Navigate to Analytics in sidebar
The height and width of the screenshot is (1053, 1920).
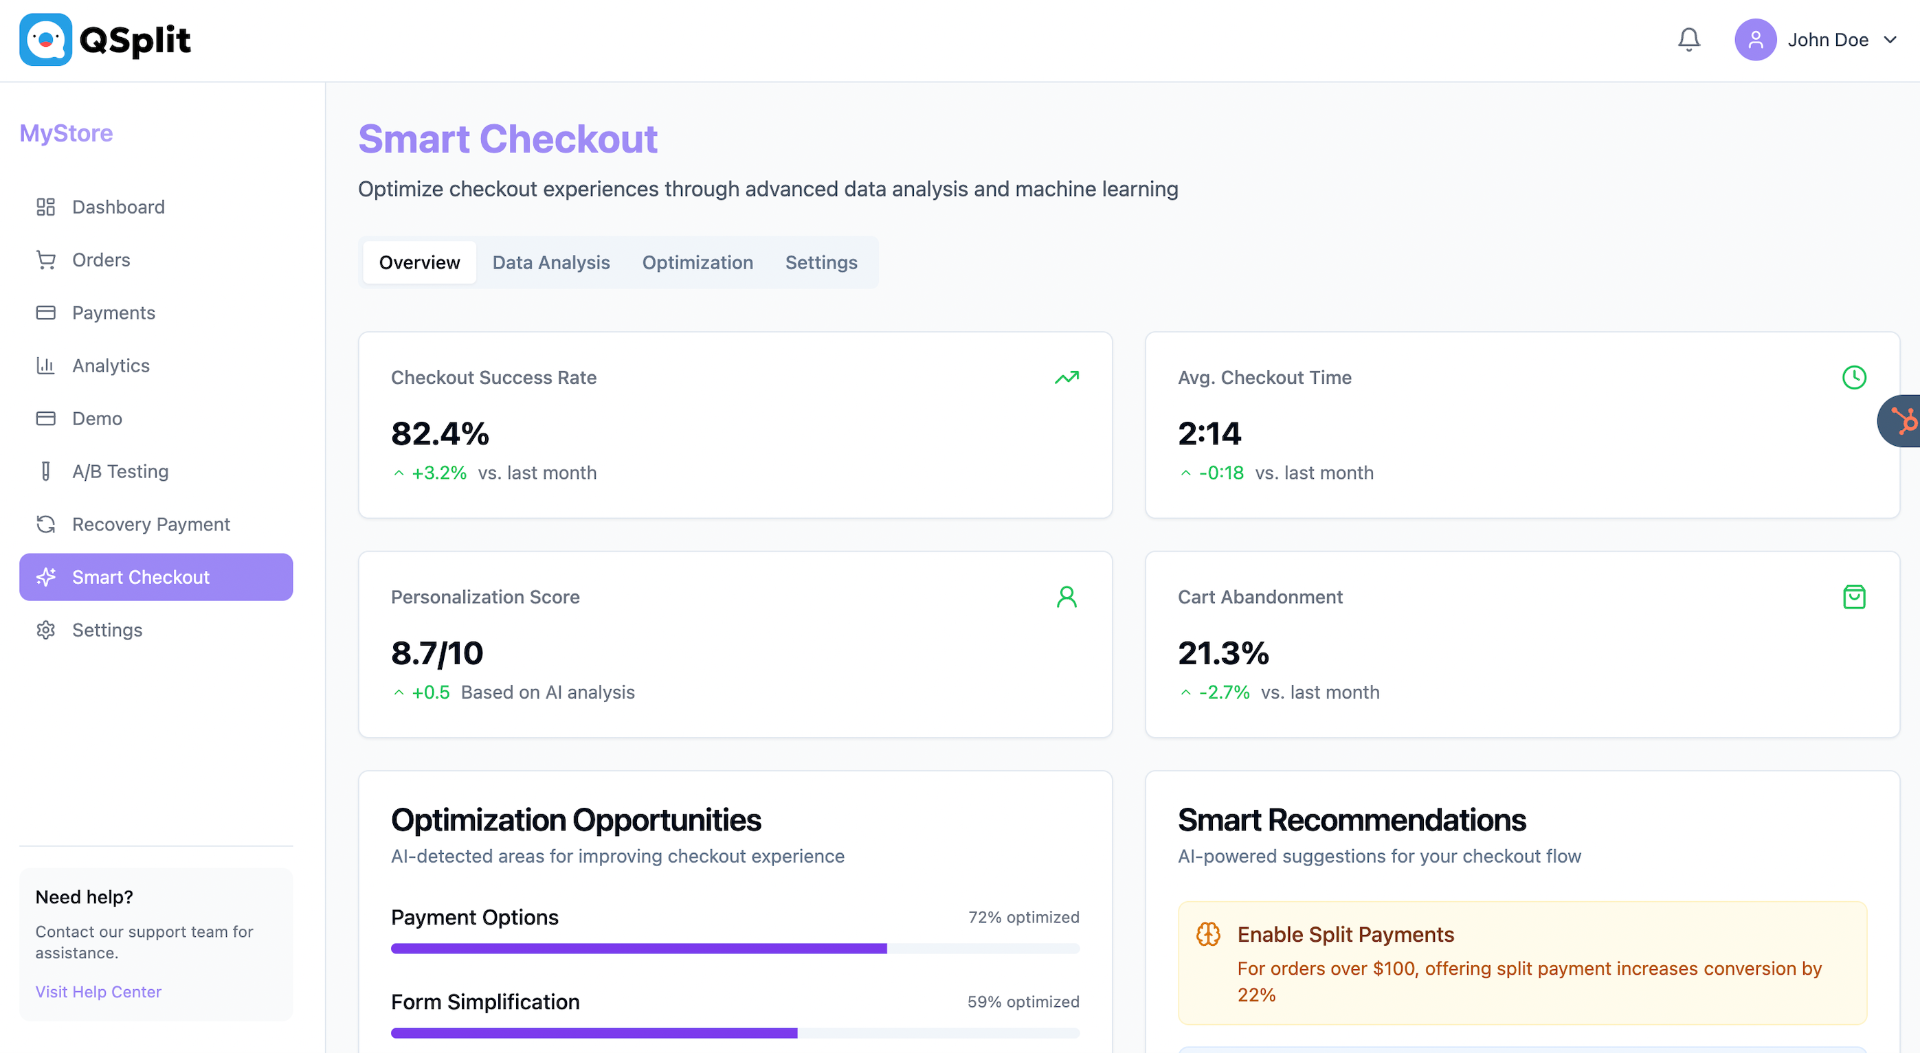(110, 366)
